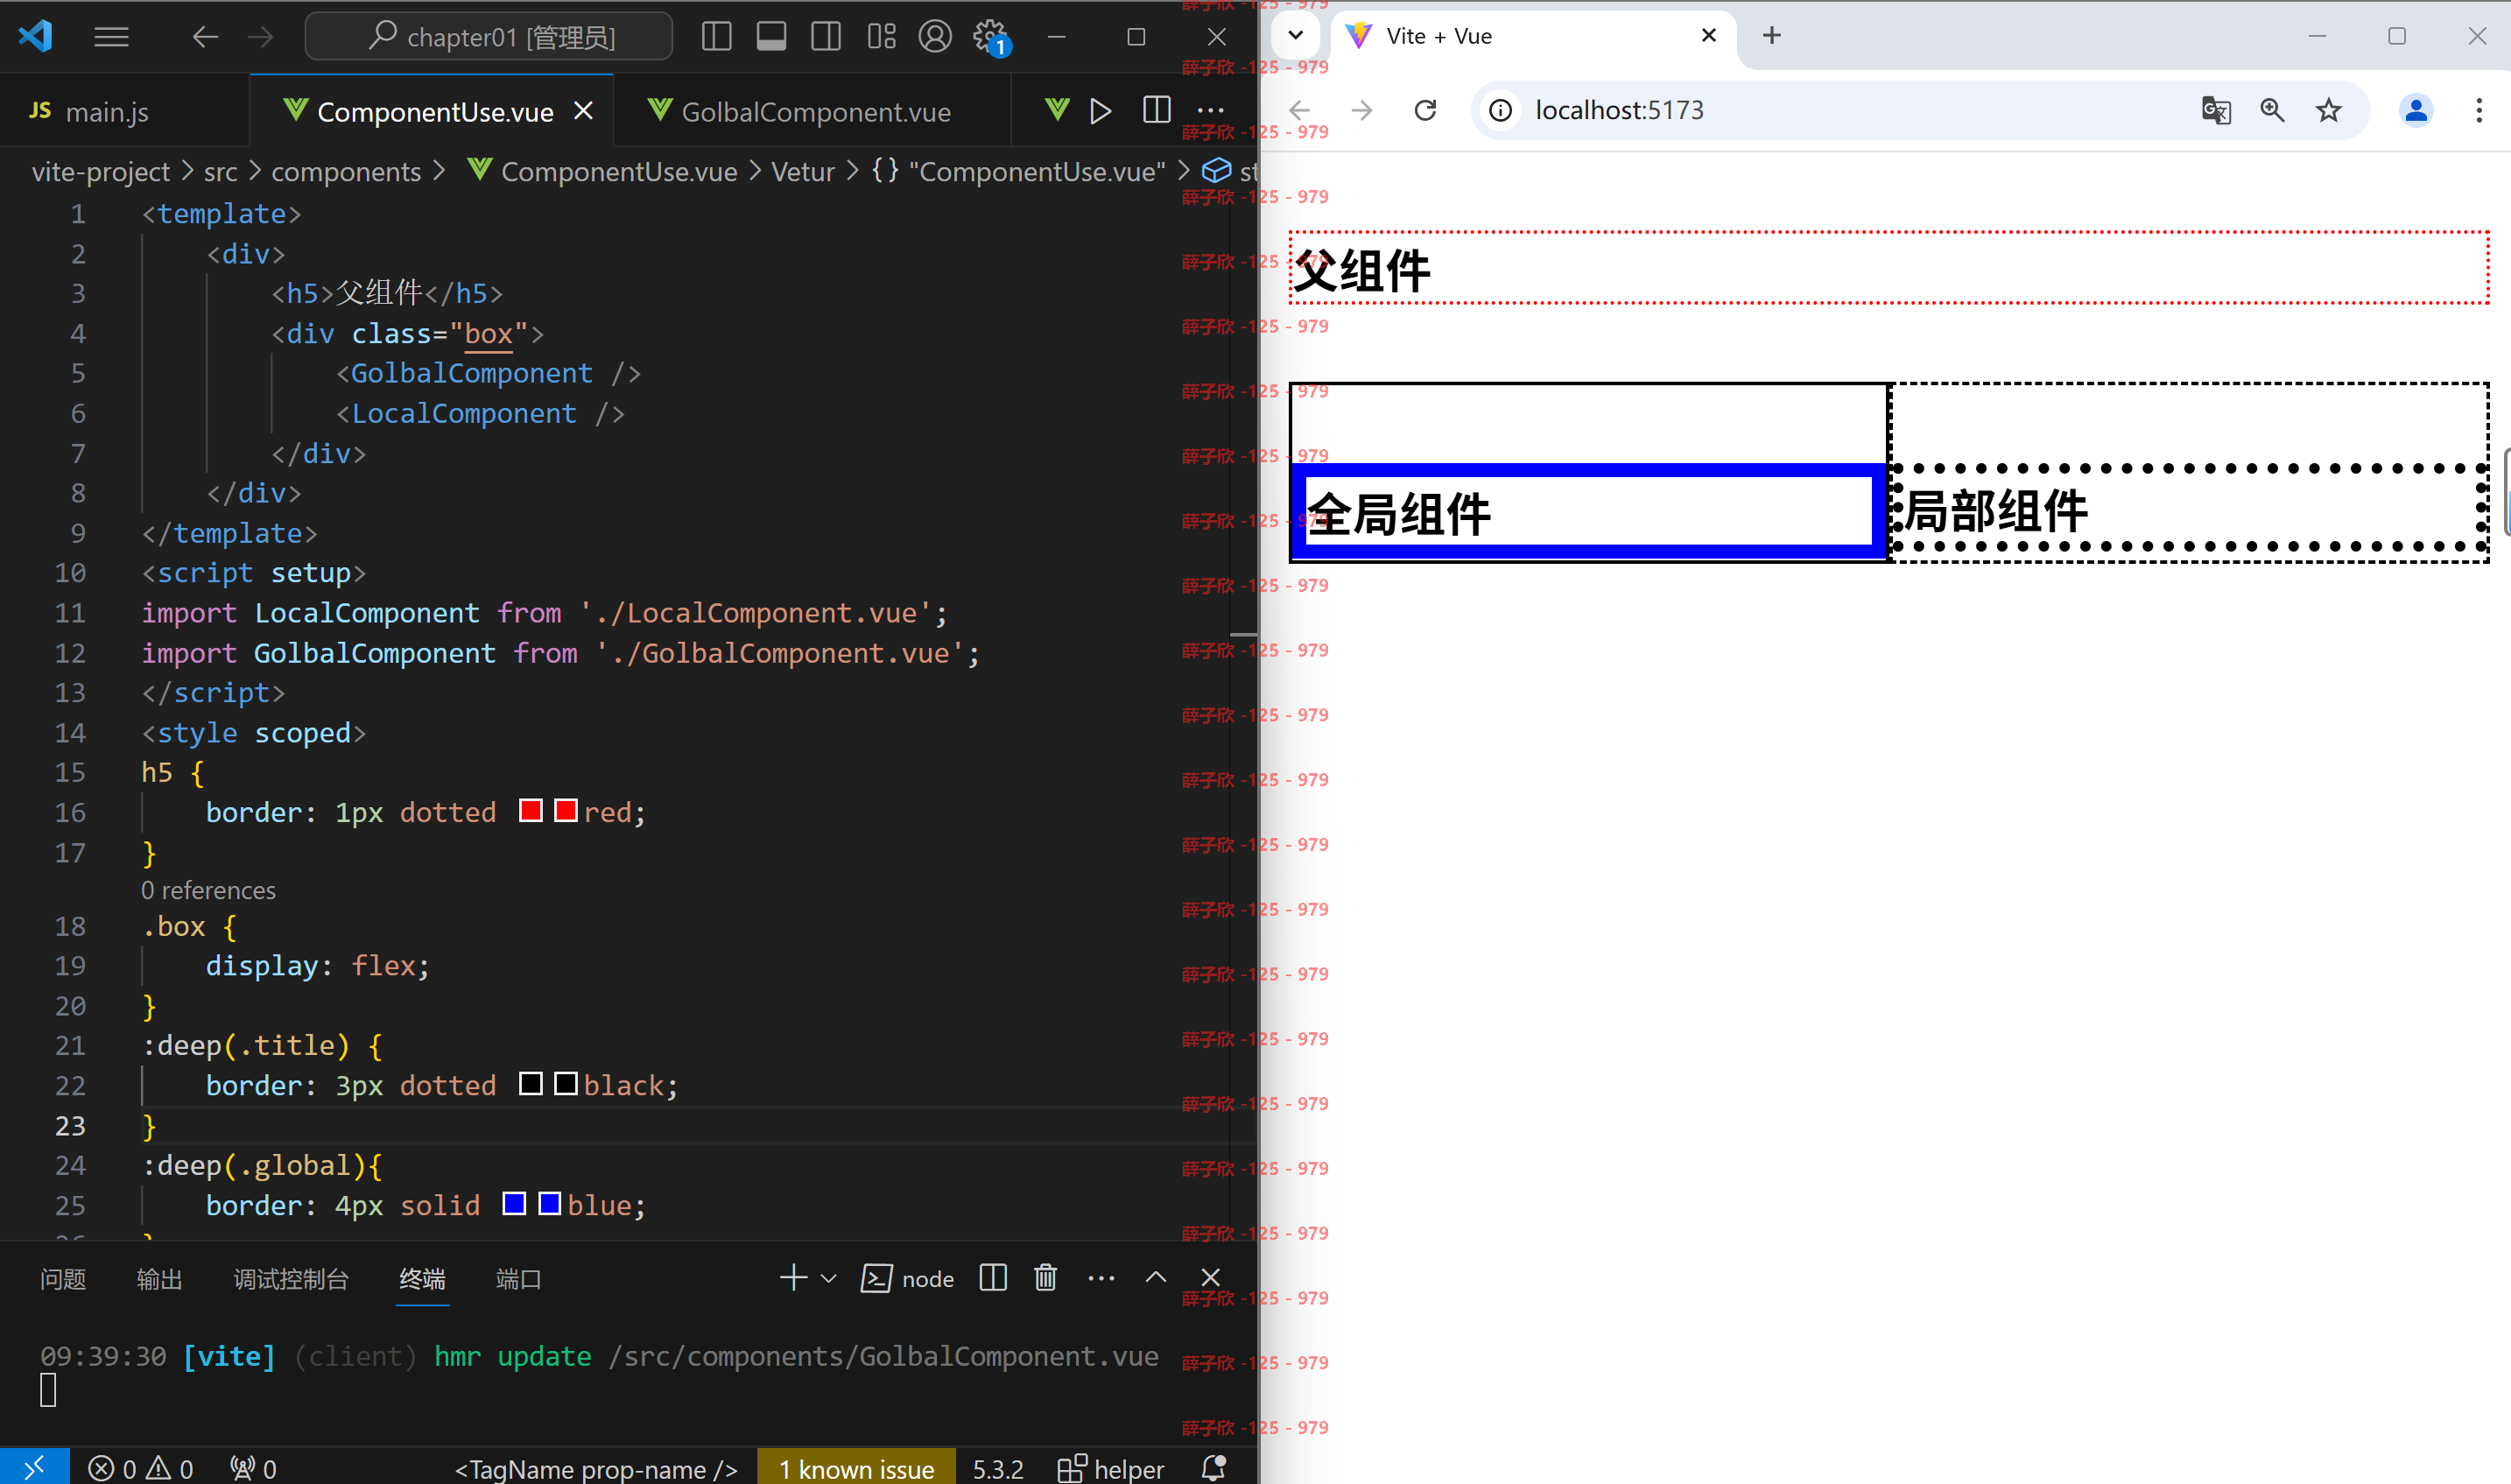Maximize the panel with the chevron up
The image size is (2511, 1484).
(1156, 1277)
